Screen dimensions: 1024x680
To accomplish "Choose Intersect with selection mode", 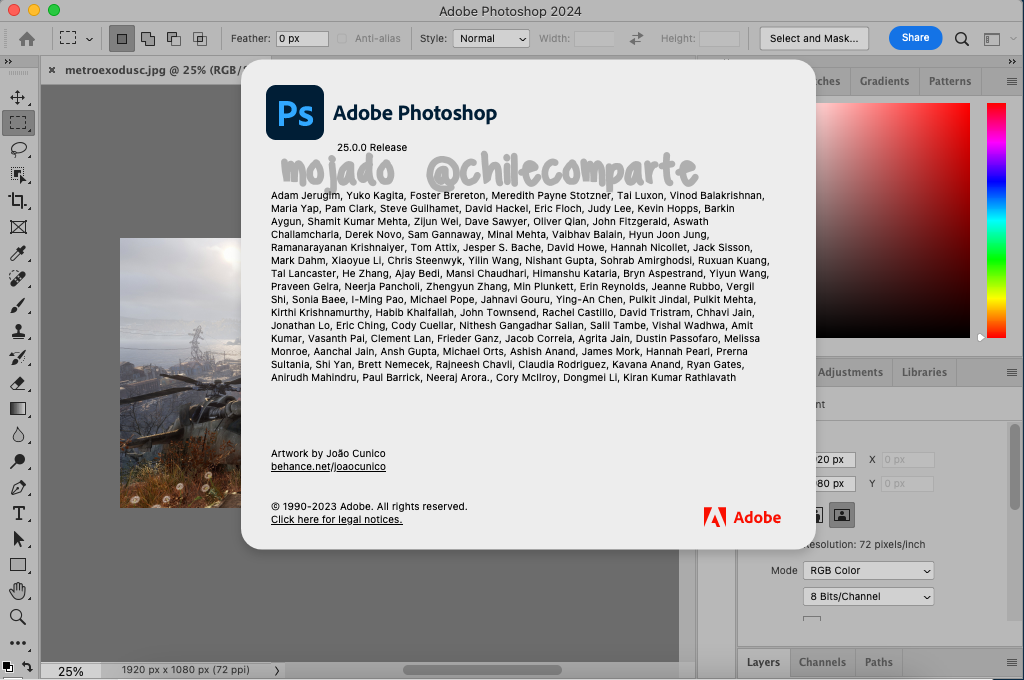I will click(200, 39).
